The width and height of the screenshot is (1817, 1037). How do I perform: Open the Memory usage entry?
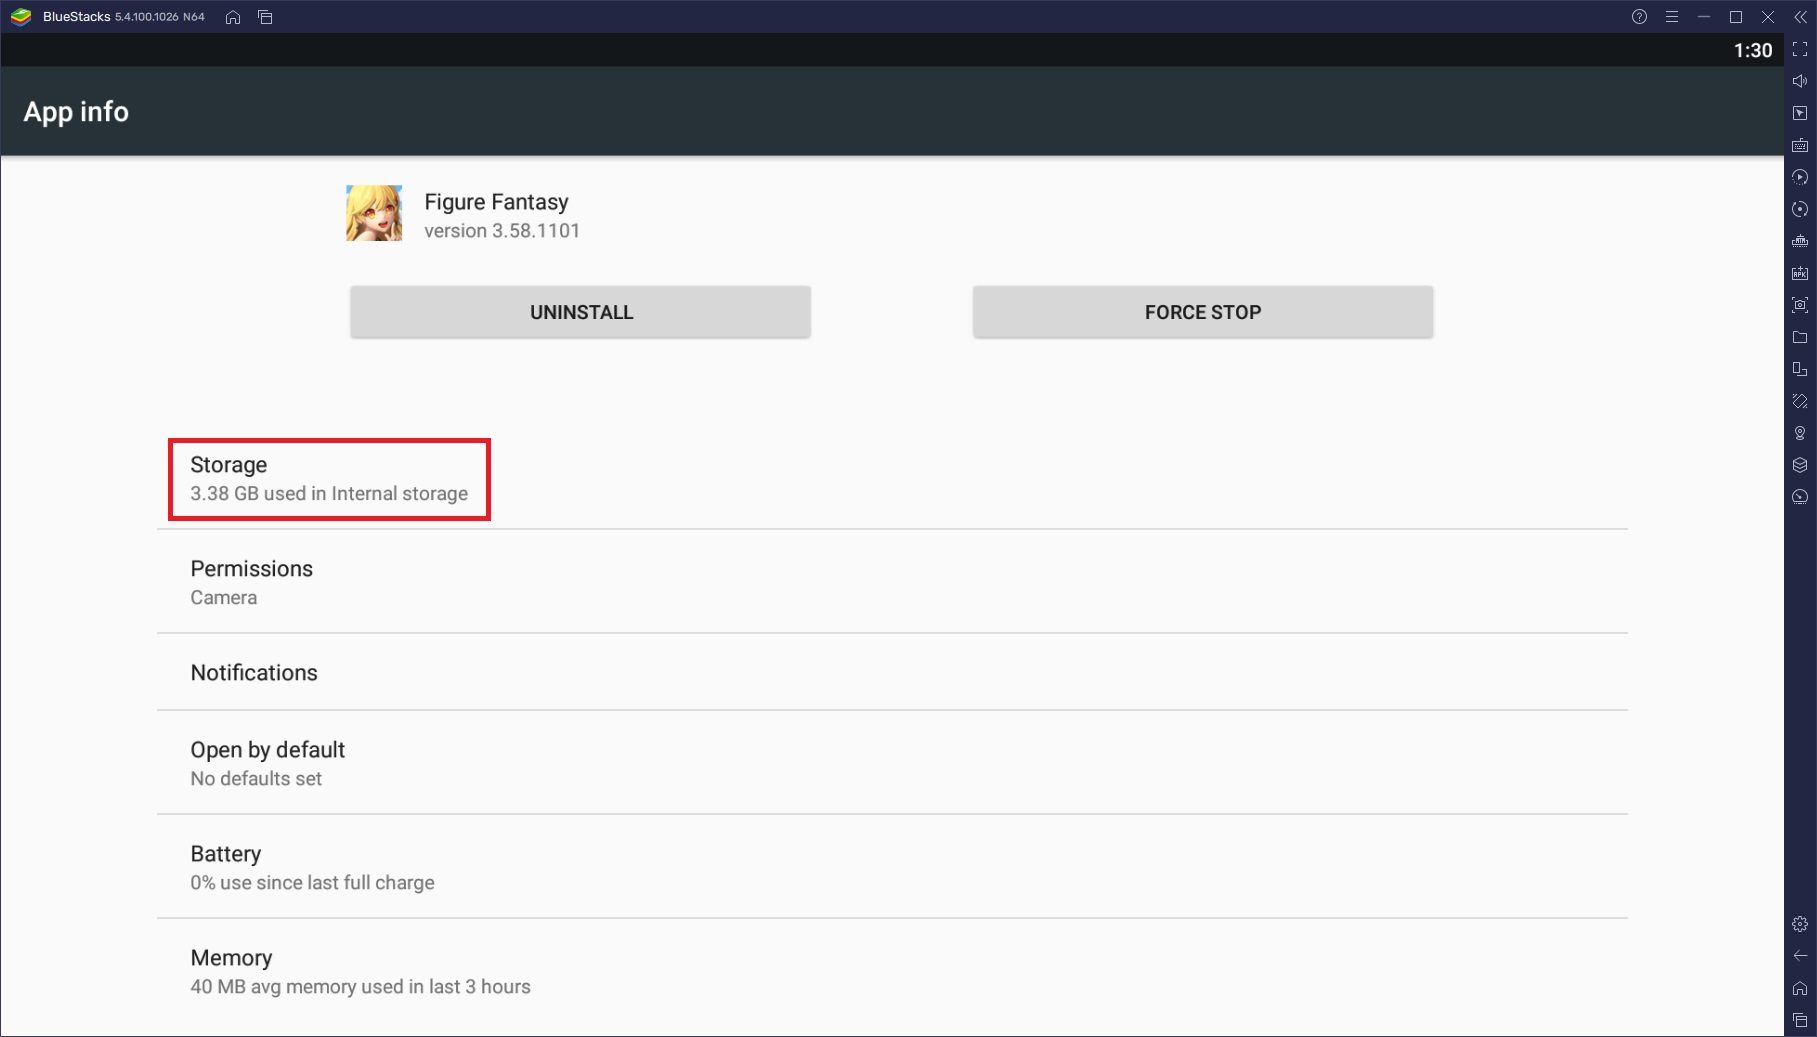(892, 971)
